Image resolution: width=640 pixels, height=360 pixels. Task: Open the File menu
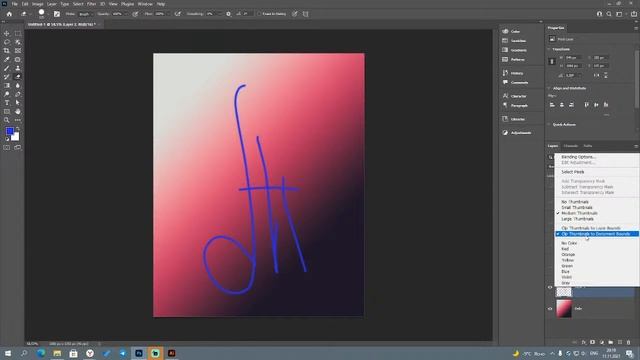coord(15,4)
